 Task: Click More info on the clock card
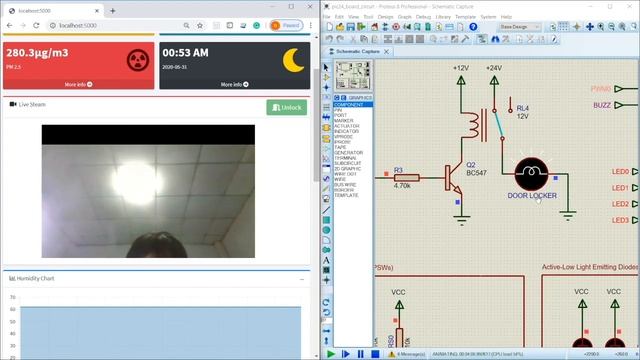pos(235,84)
